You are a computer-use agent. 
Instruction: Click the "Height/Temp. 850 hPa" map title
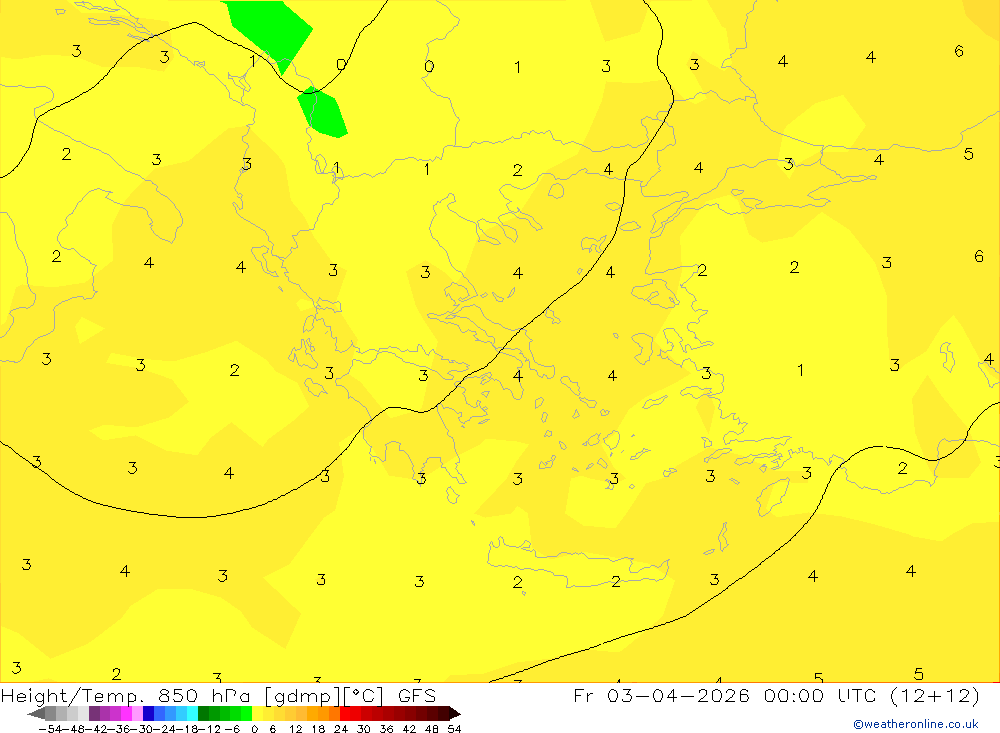coord(125,696)
